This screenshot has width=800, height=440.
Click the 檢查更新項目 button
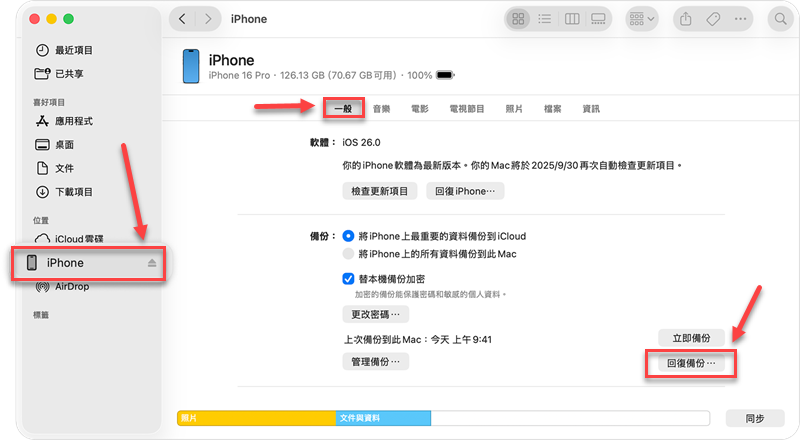tap(380, 191)
